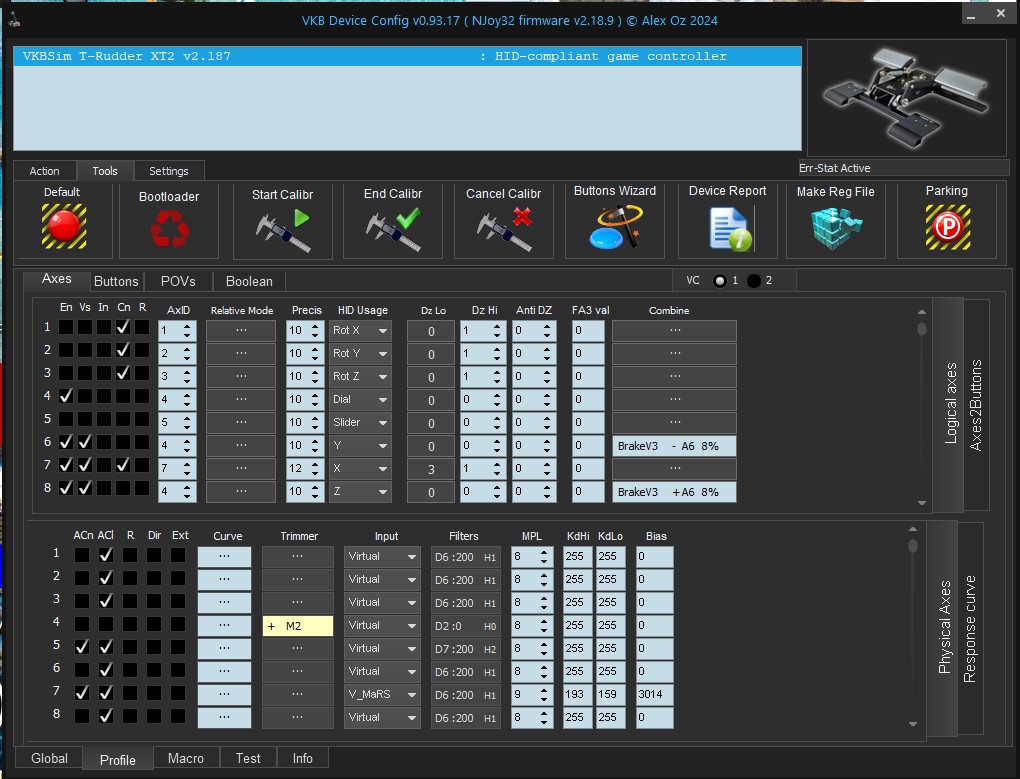1020x779 pixels.
Task: Launch the Buttons Wizard icon
Action: click(615, 227)
